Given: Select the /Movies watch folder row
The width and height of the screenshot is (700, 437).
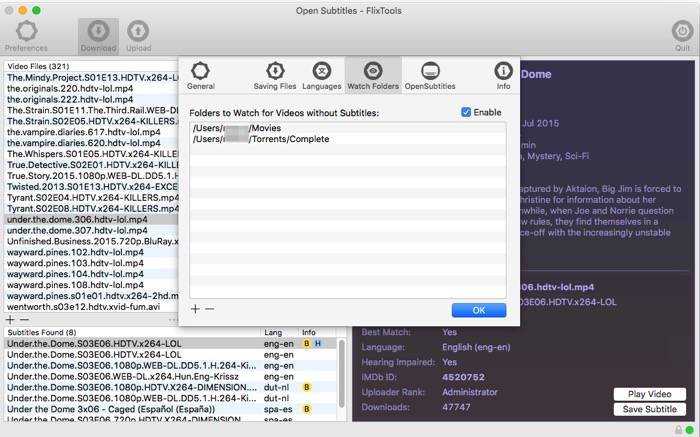Looking at the screenshot, I should [x=348, y=128].
